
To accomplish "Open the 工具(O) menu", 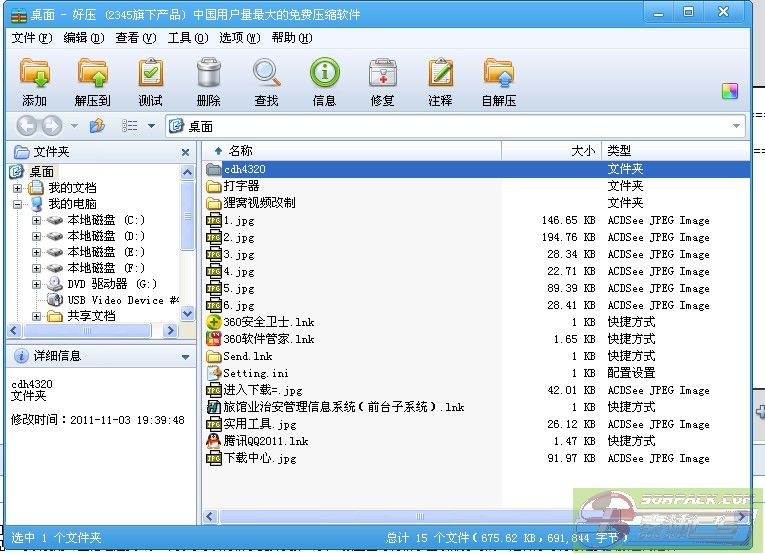I will [x=188, y=38].
